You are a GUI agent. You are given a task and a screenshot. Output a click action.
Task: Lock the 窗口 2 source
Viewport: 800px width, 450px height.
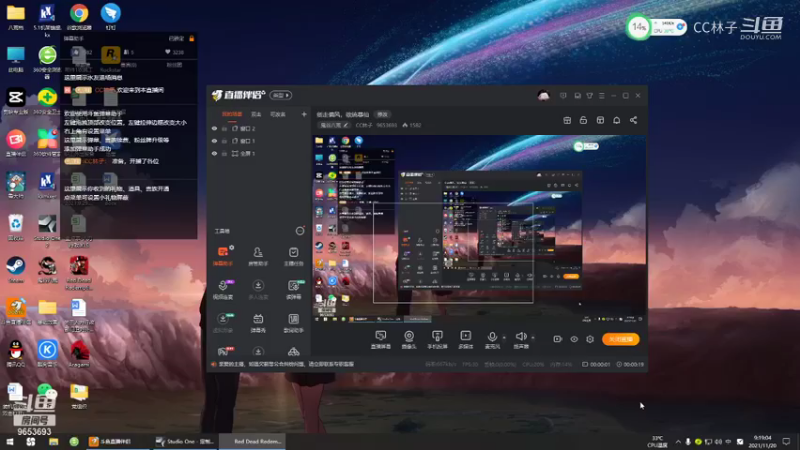[x=224, y=129]
